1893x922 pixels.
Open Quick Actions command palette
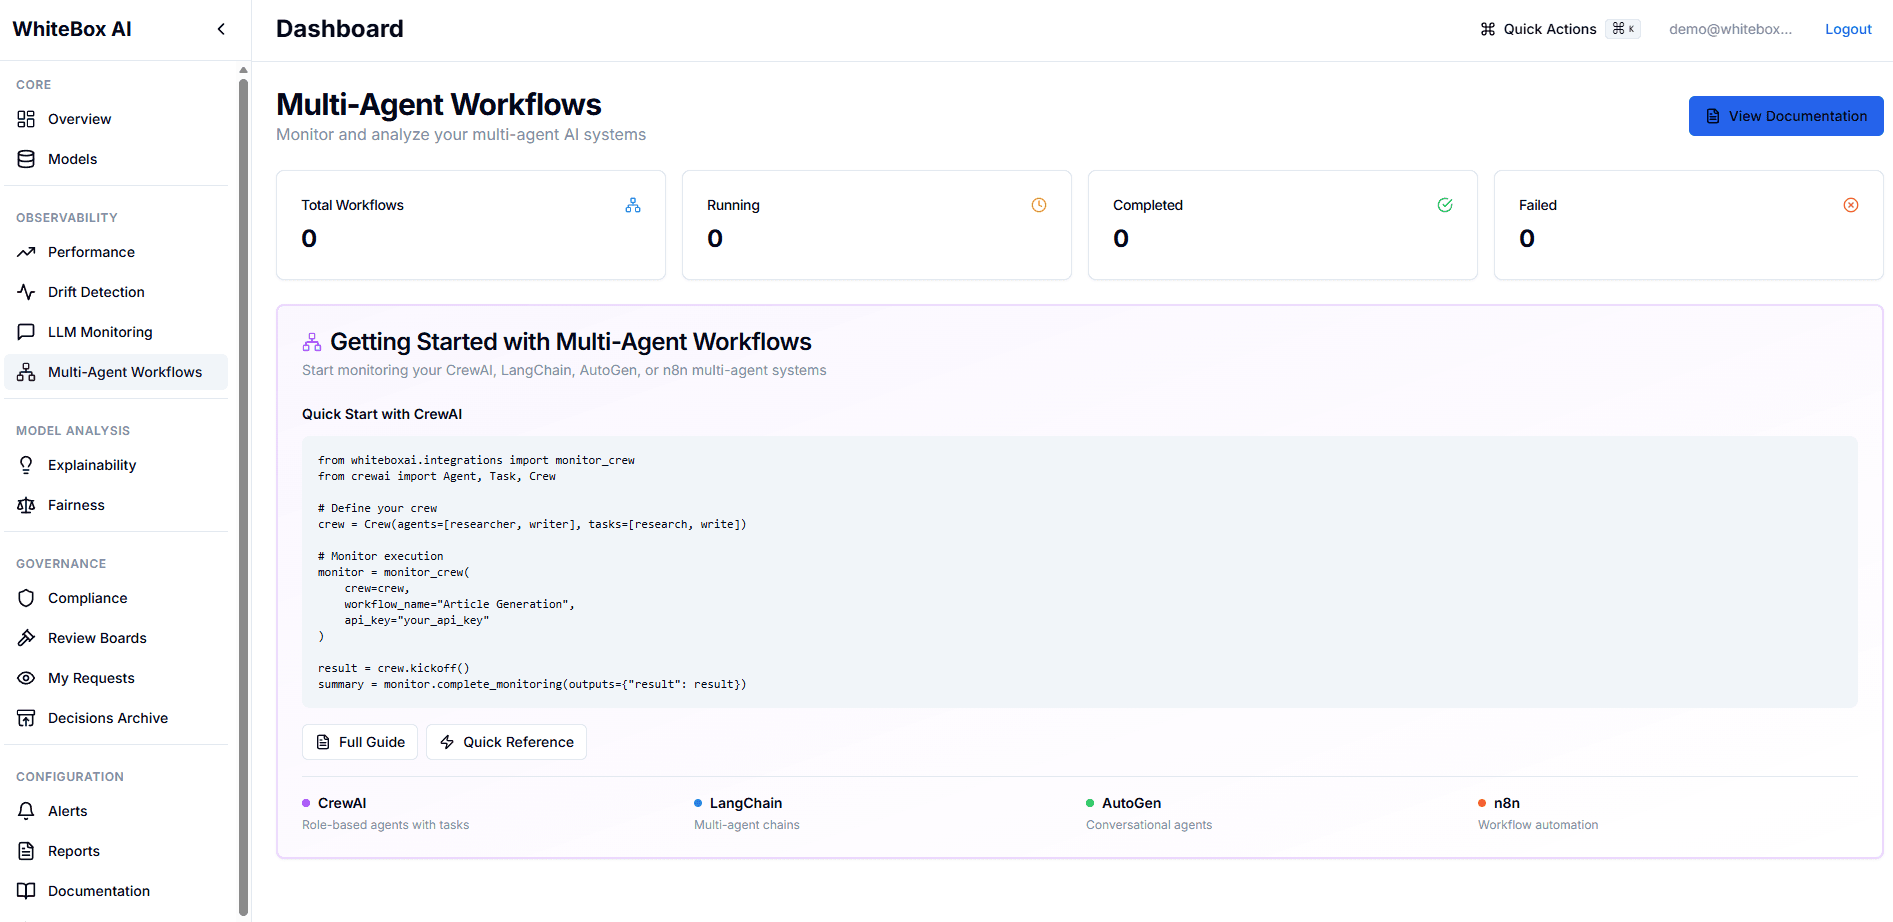click(x=1560, y=29)
